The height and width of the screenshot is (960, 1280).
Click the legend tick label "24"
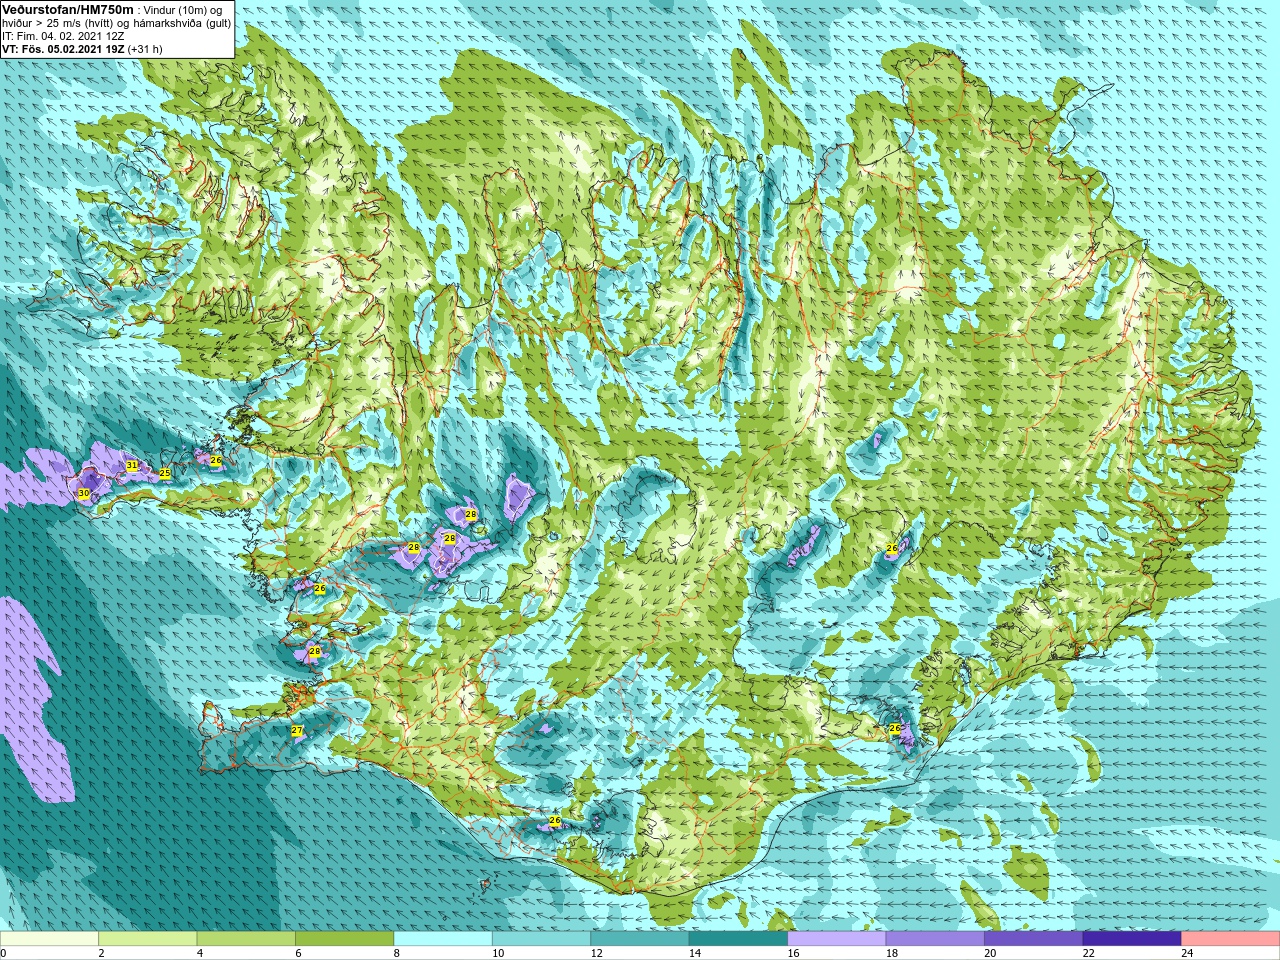click(1187, 954)
